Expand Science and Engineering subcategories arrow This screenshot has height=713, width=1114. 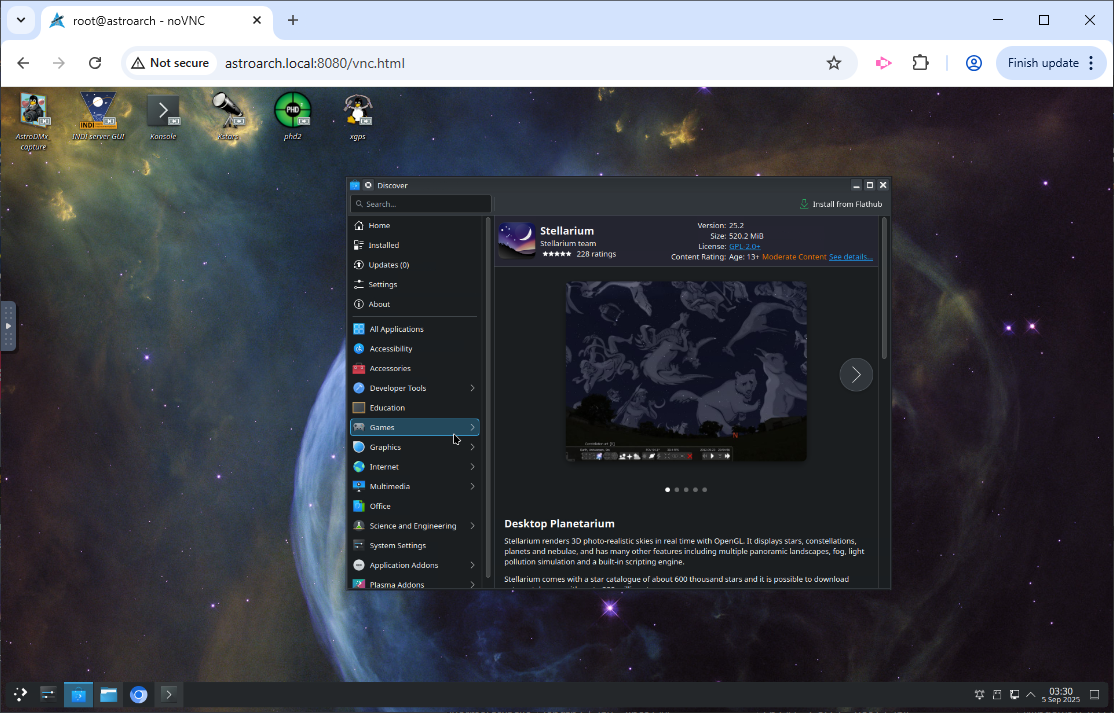tap(472, 526)
